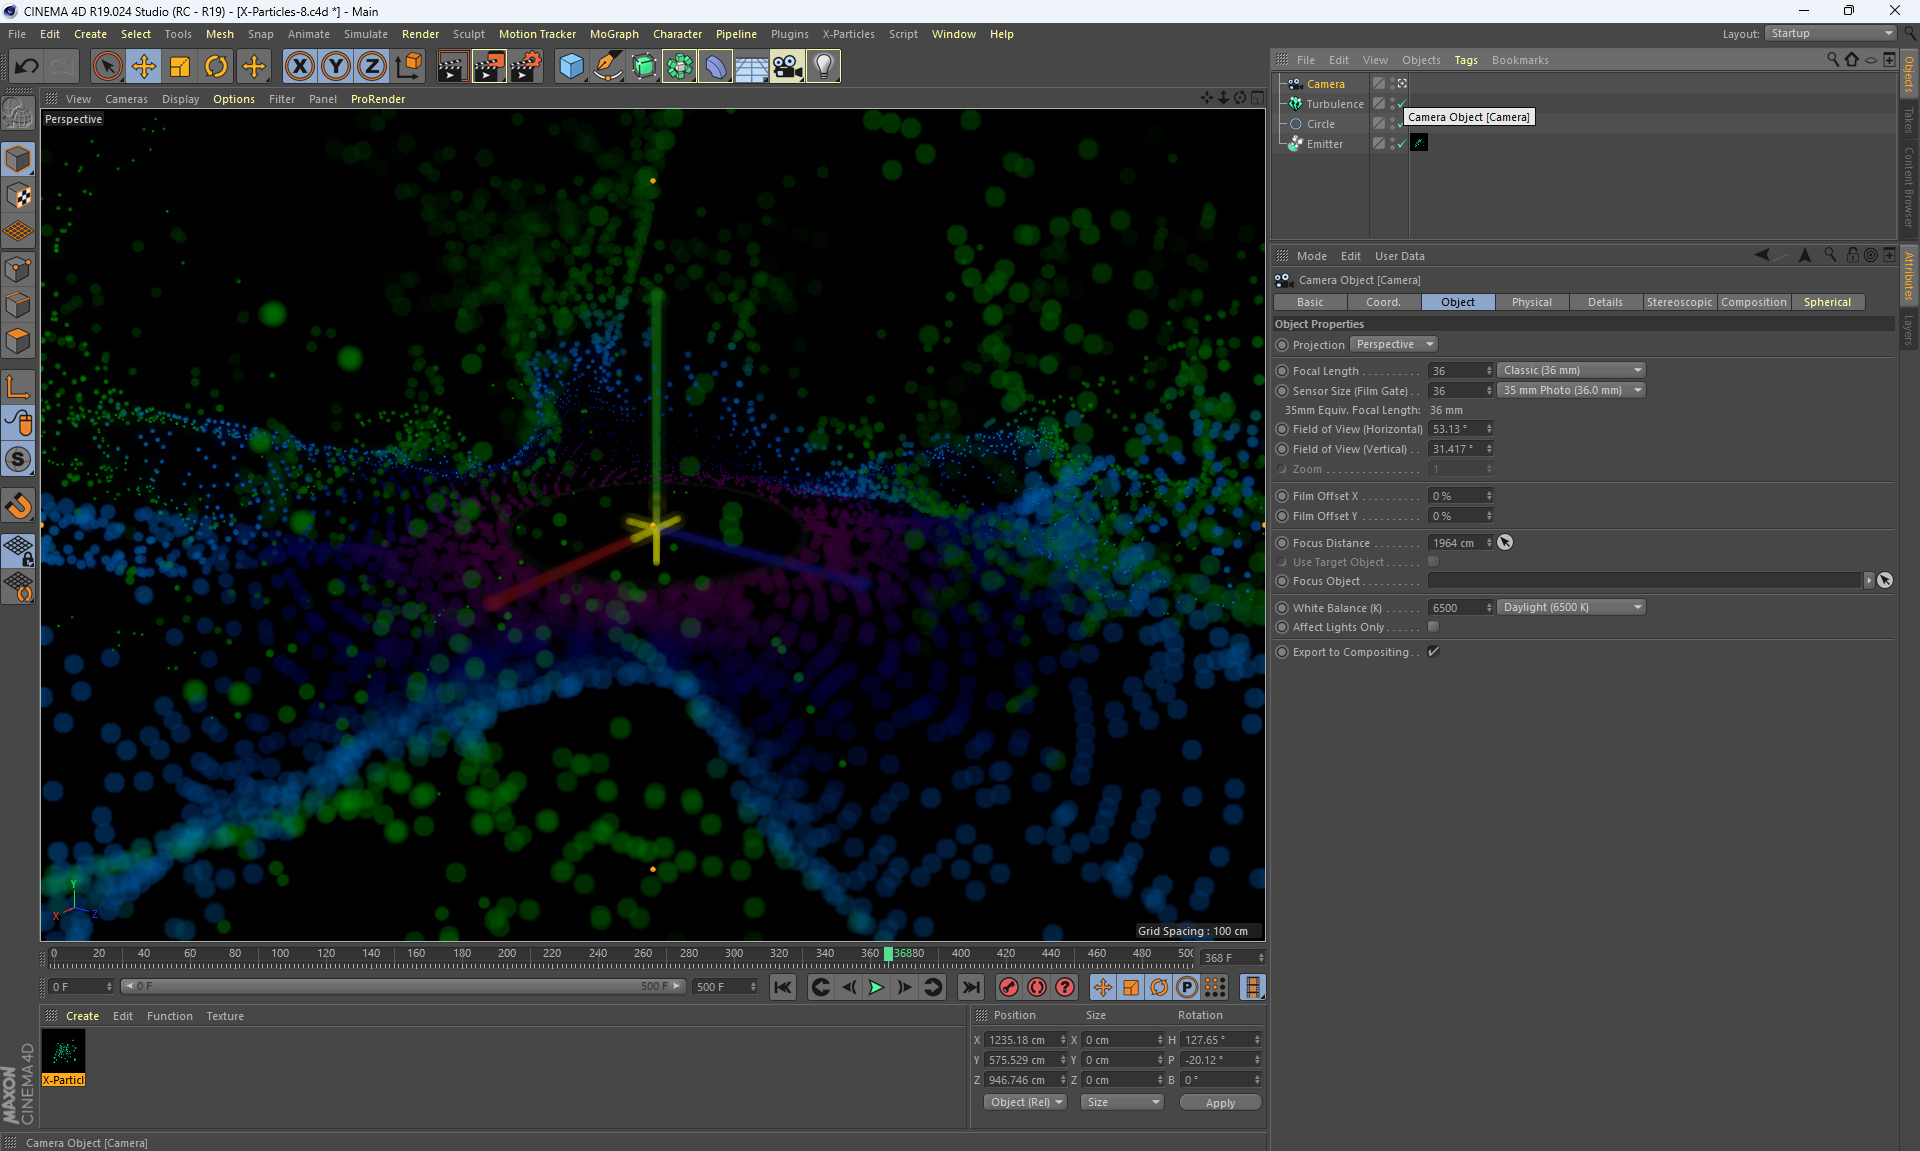Viewport: 1920px width, 1151px height.
Task: Toggle the Emitter enabled checkmark
Action: pos(1401,144)
